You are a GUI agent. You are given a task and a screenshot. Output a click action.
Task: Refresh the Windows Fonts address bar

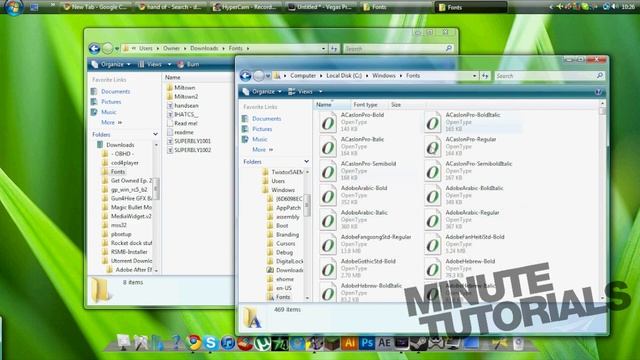pos(485,76)
